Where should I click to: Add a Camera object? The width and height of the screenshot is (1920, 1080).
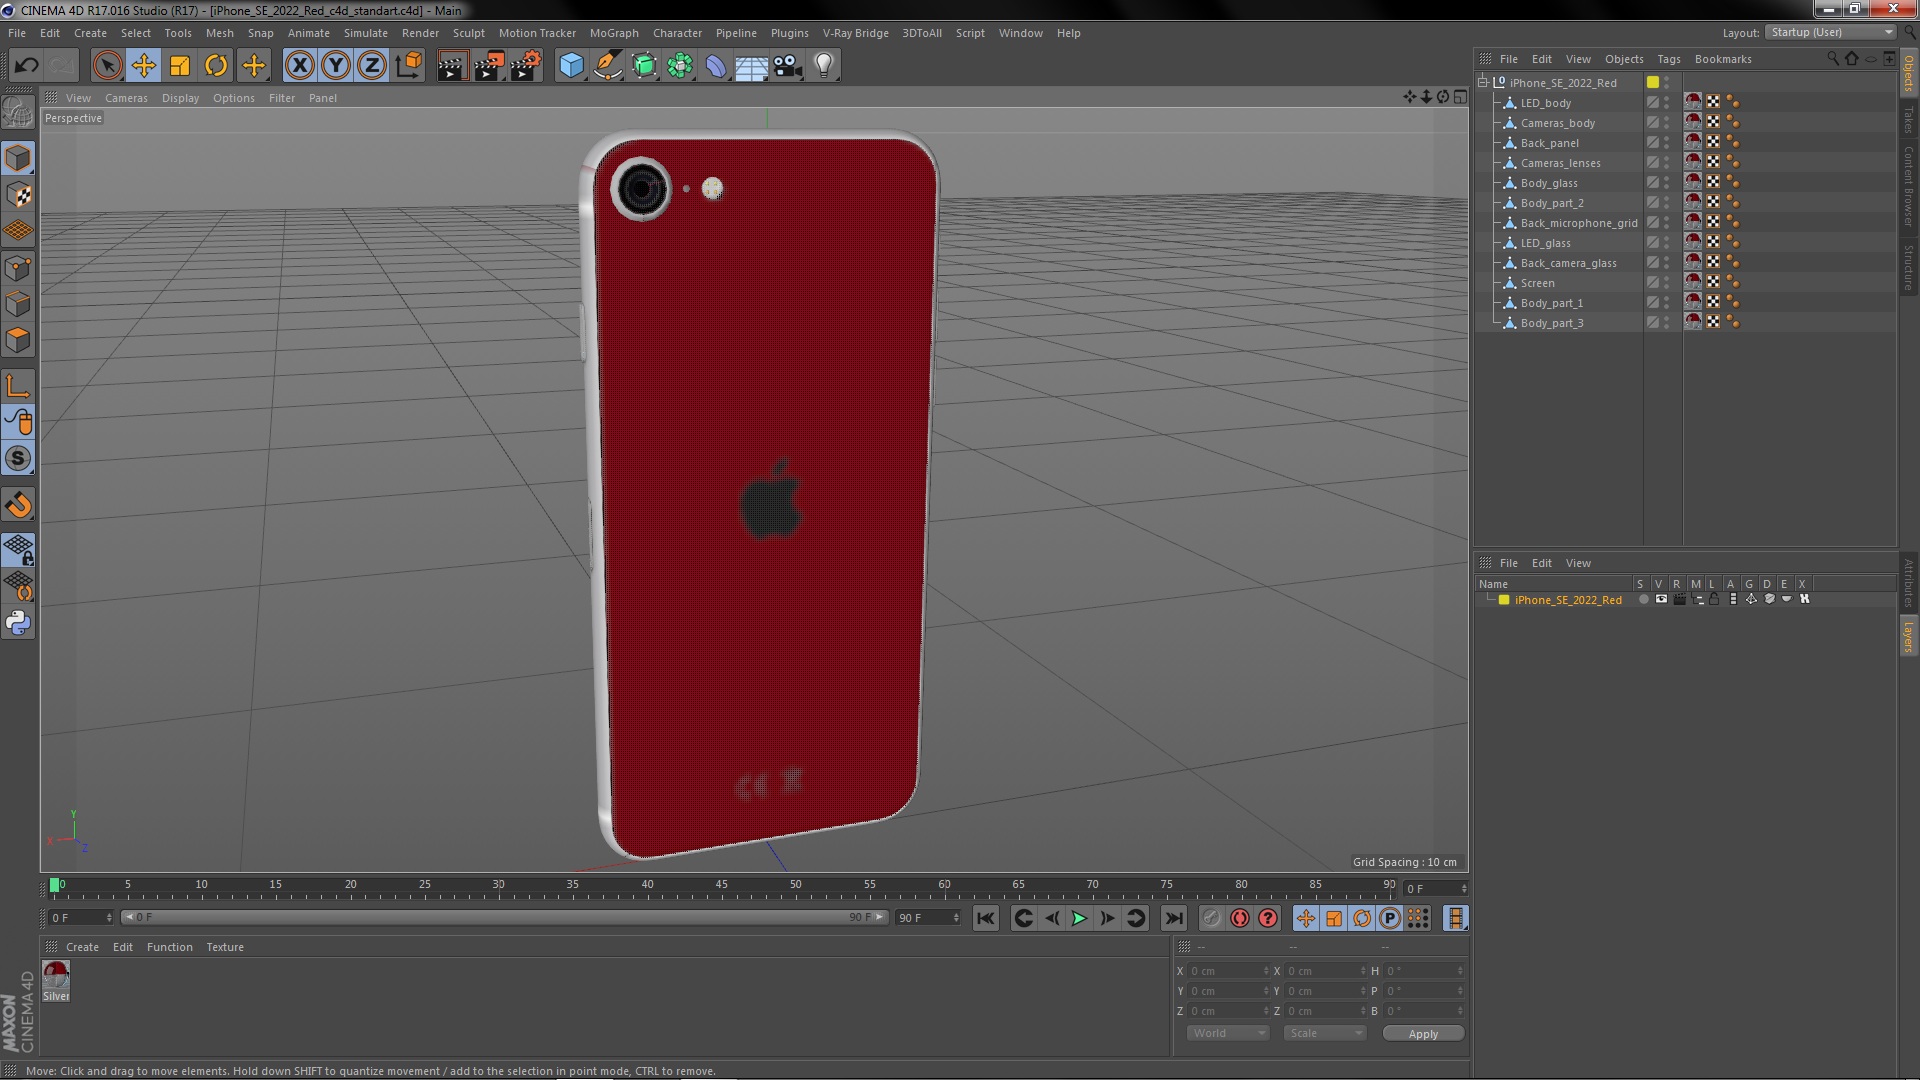click(x=788, y=66)
